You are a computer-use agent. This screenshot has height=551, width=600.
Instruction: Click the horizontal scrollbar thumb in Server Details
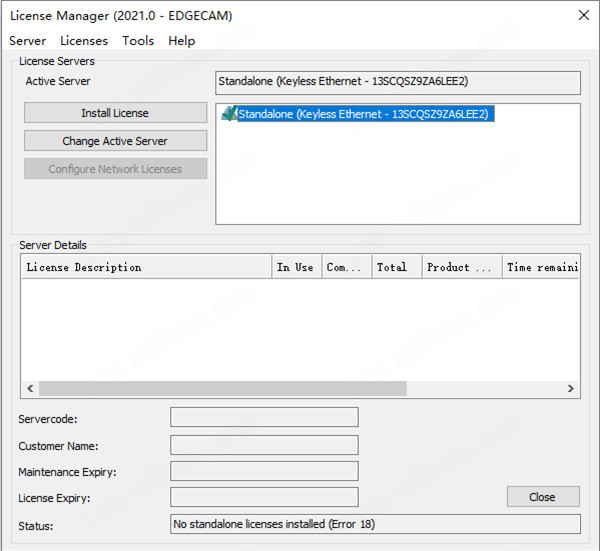(x=222, y=388)
